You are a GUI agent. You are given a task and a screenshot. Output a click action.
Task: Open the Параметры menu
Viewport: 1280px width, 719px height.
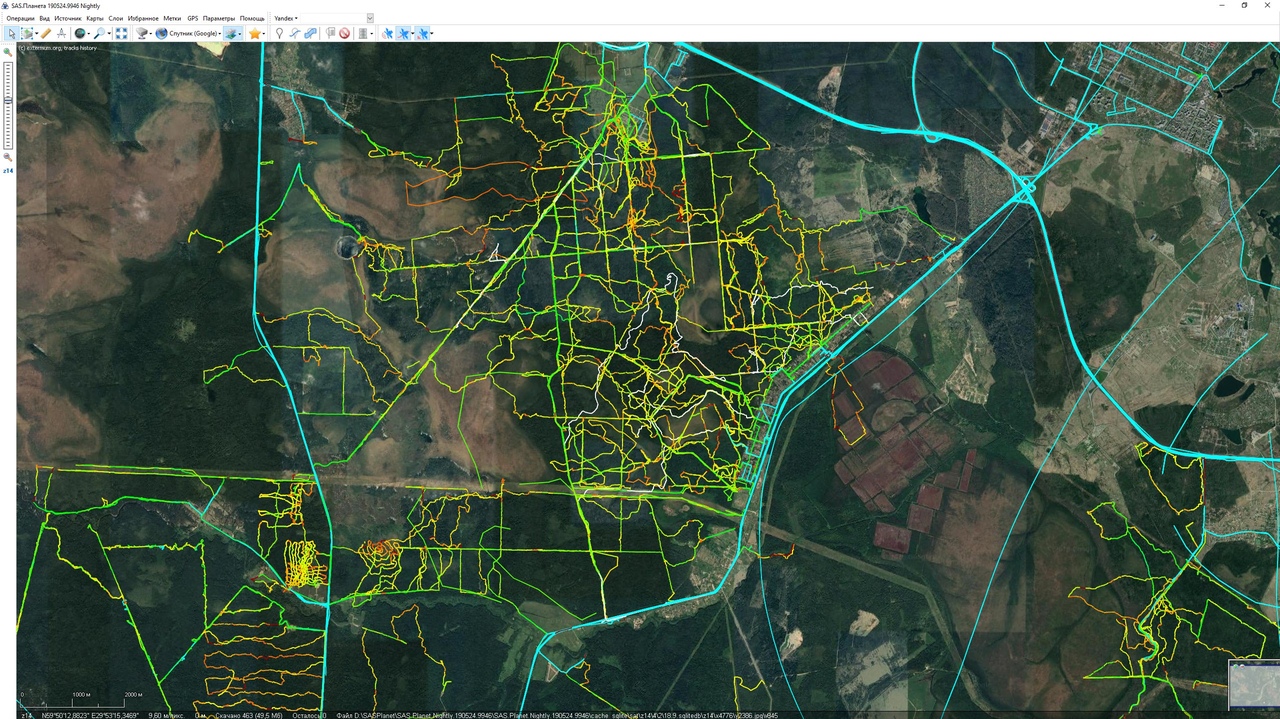[219, 18]
